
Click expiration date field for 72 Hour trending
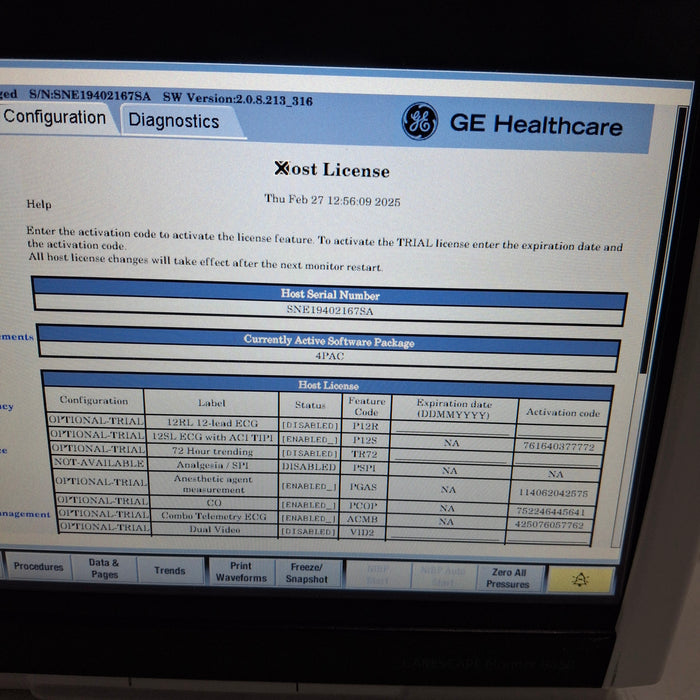pos(450,457)
